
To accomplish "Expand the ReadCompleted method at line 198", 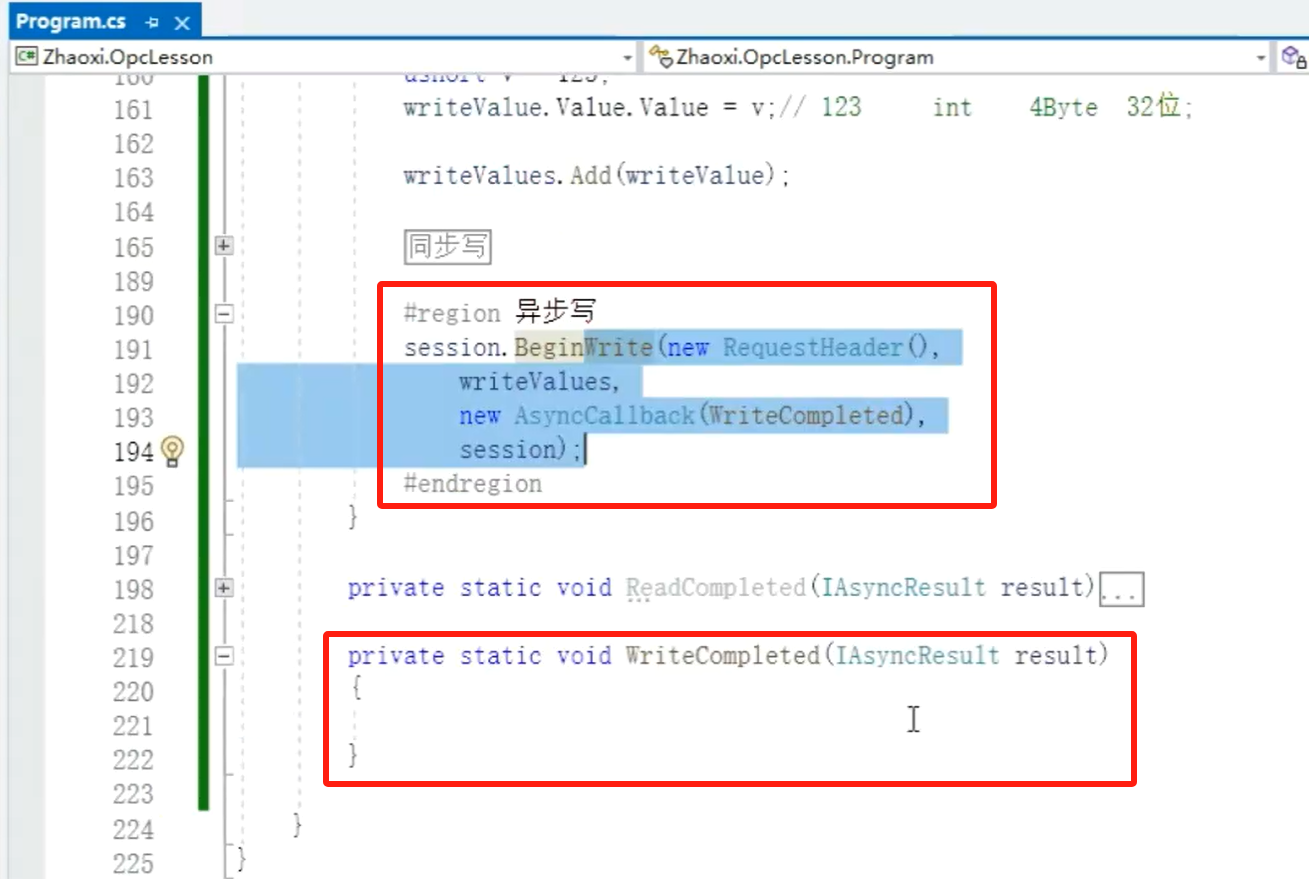I will point(224,588).
